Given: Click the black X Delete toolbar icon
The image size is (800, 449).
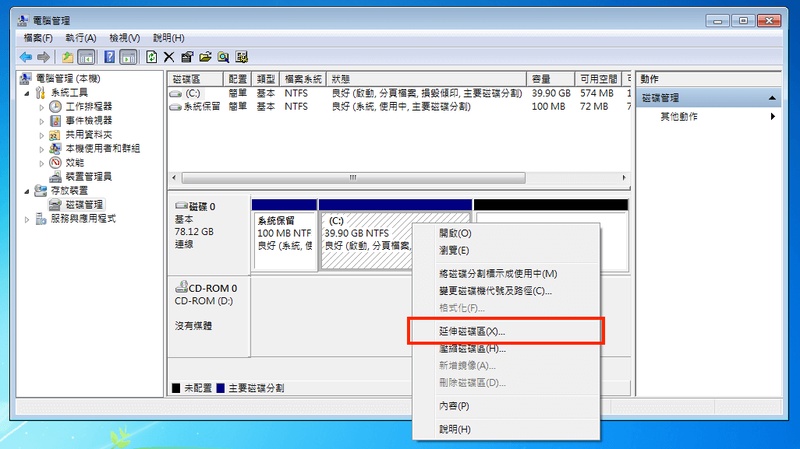Looking at the screenshot, I should point(169,57).
